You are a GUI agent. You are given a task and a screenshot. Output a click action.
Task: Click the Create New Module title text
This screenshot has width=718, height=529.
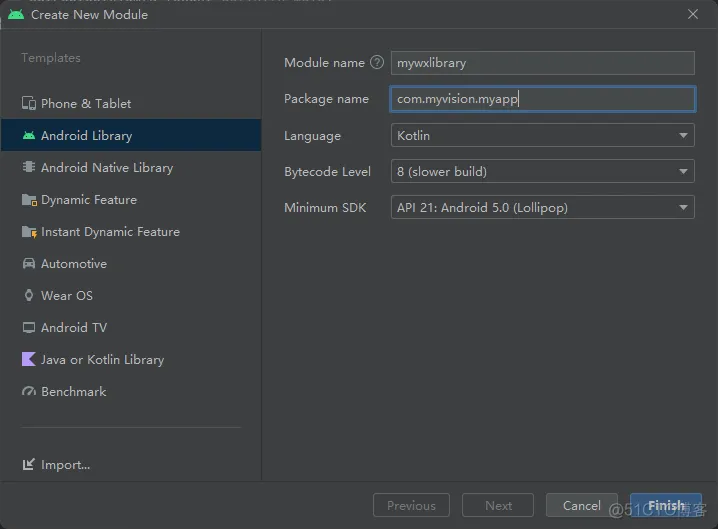point(89,15)
